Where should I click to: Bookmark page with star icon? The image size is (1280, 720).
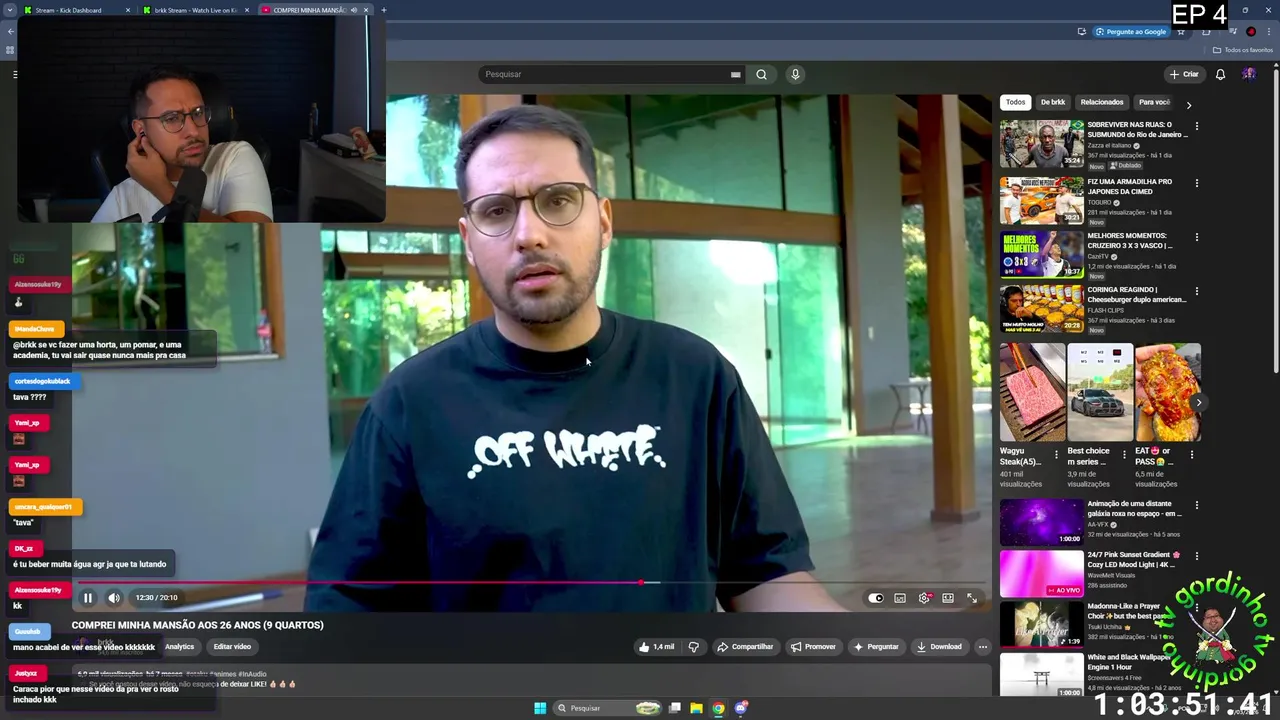click(1181, 32)
